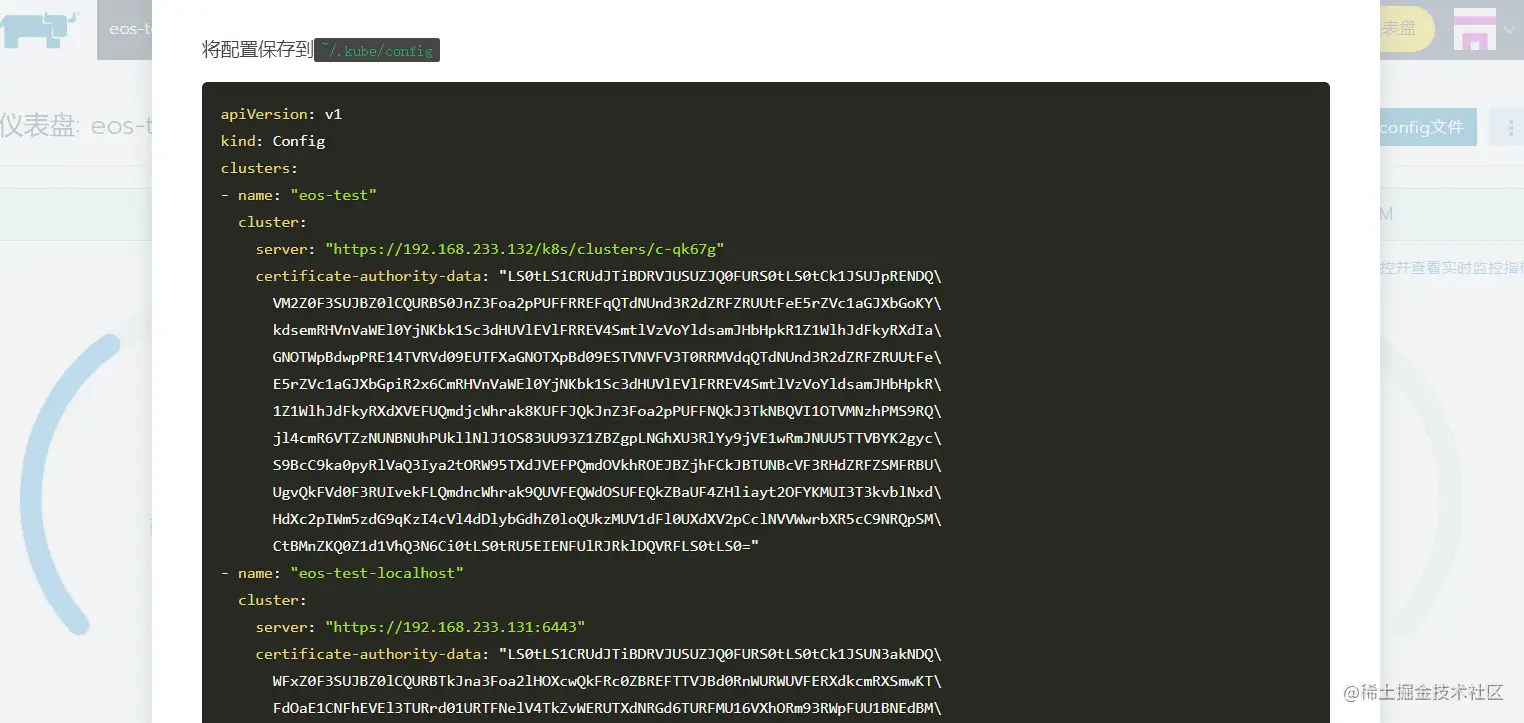The height and width of the screenshot is (723, 1524).
Task: Click the first certificate-authority-data key
Action: tap(369, 276)
